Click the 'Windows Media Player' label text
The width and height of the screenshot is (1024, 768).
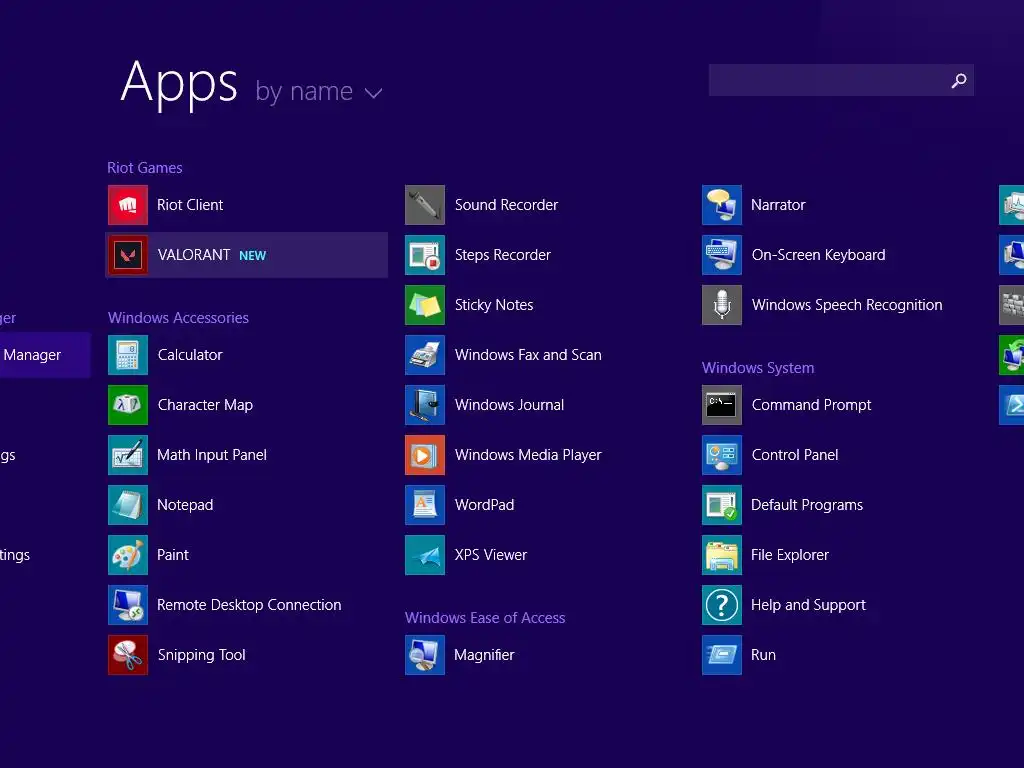point(528,455)
